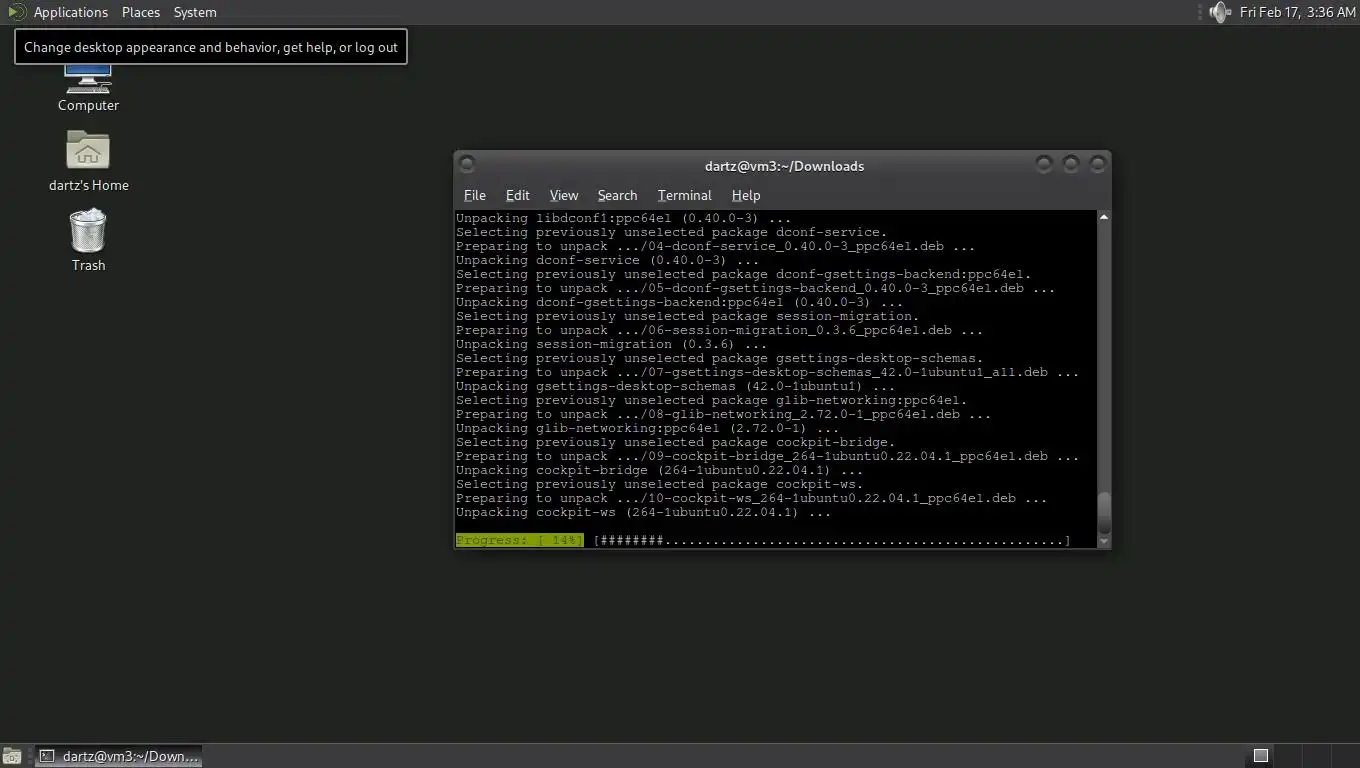This screenshot has height=768, width=1360.
Task: Click the line 'Unpacking glib-networking:ppc64el (2.72.0-1) ...'
Action: (x=648, y=428)
